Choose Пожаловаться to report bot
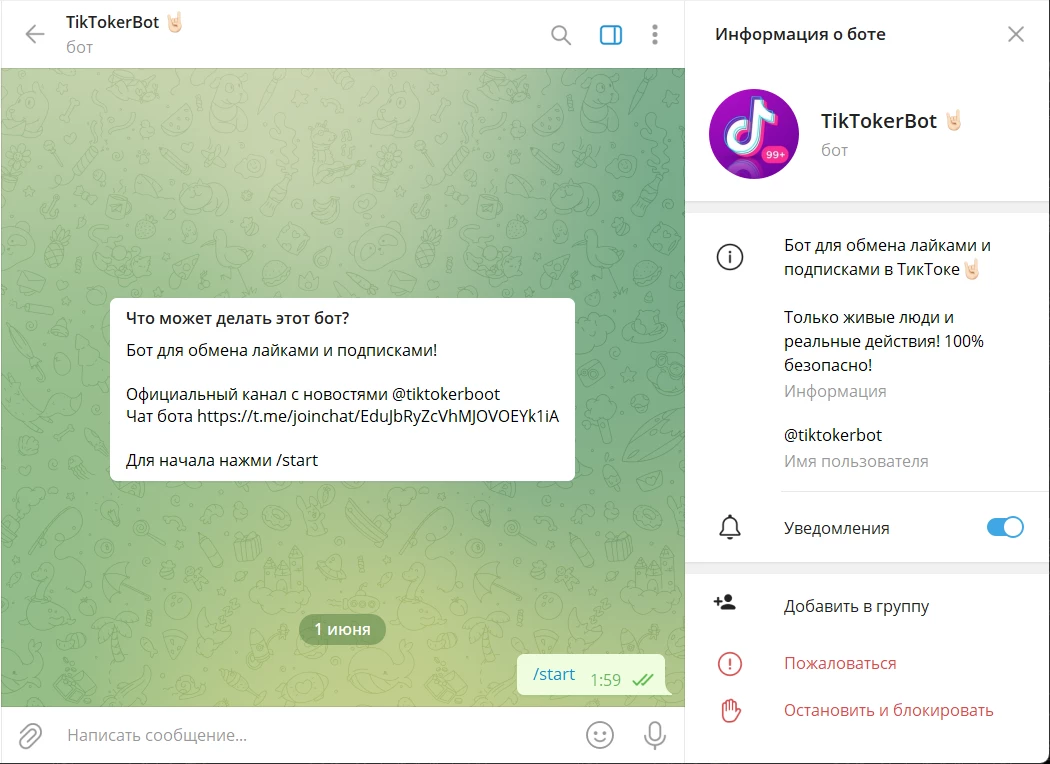 (840, 664)
